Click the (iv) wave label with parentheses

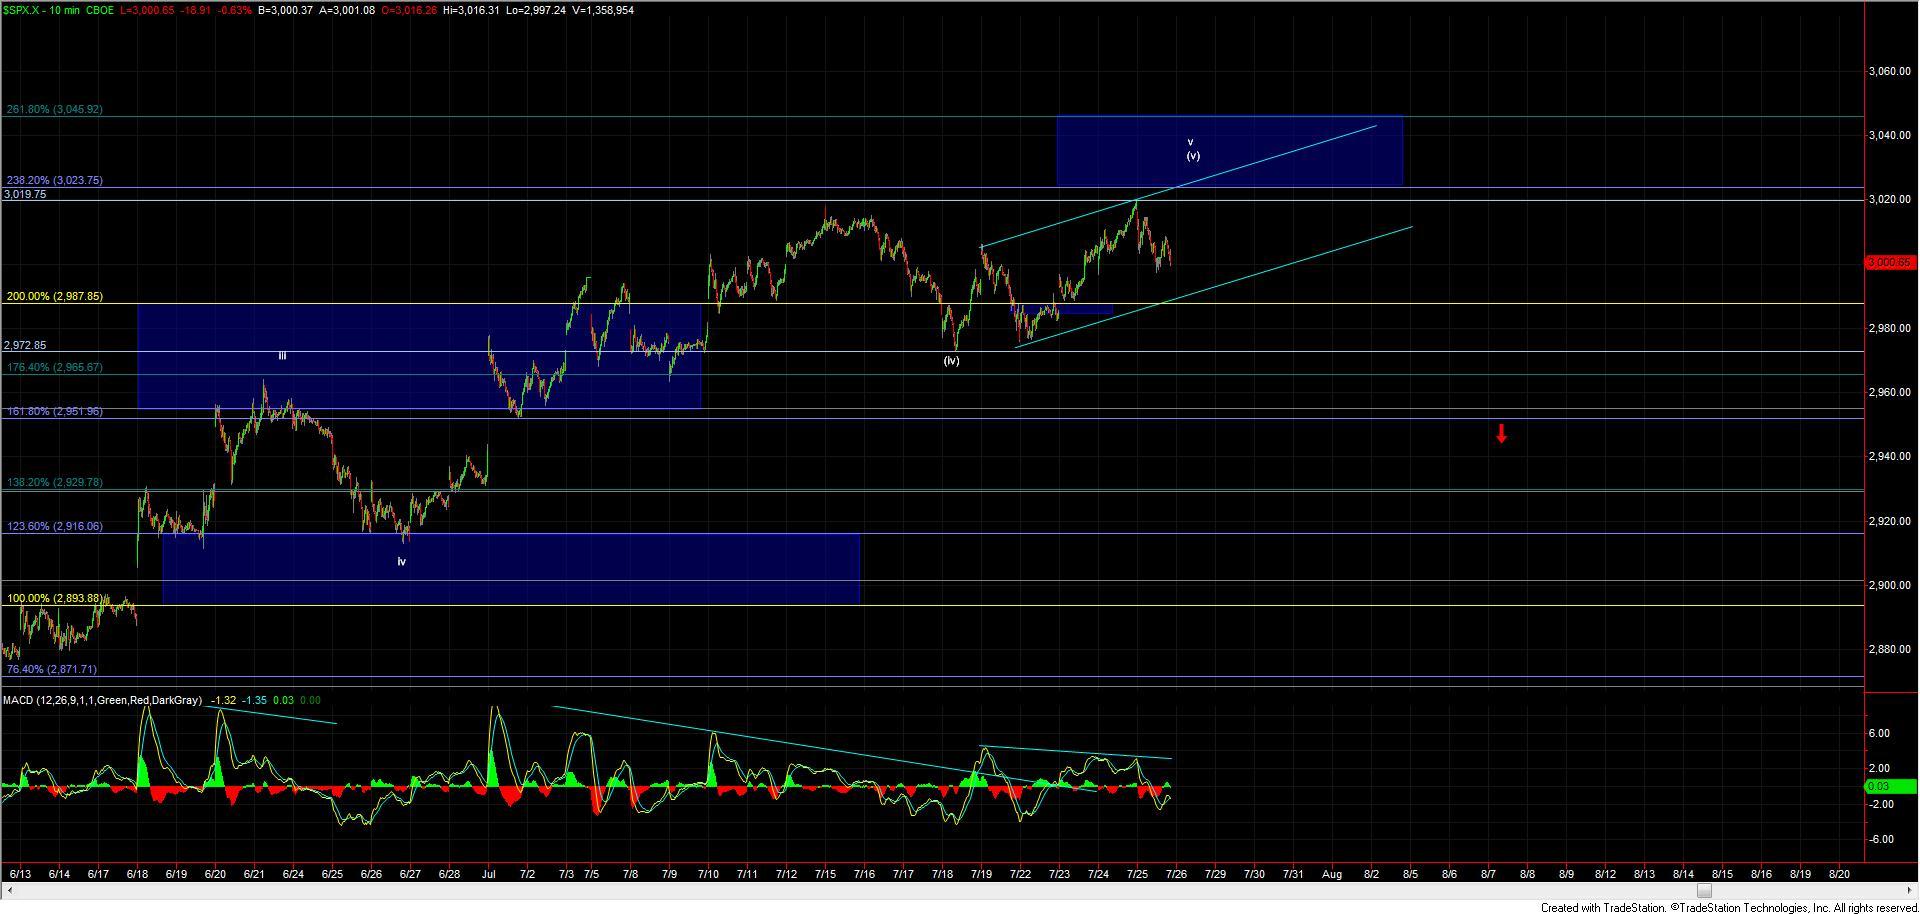(951, 361)
